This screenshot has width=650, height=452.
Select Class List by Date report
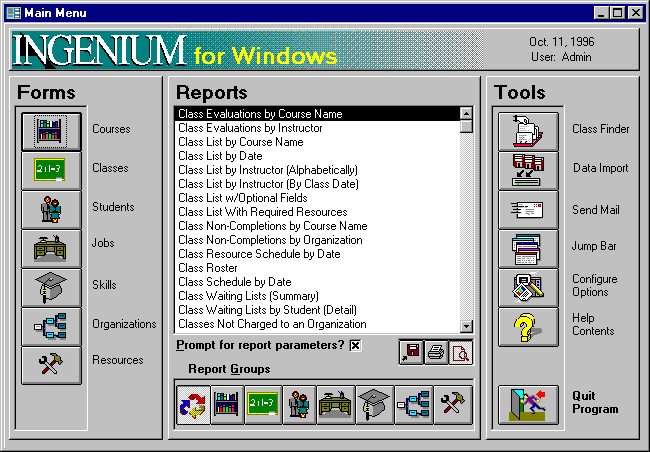click(x=220, y=156)
